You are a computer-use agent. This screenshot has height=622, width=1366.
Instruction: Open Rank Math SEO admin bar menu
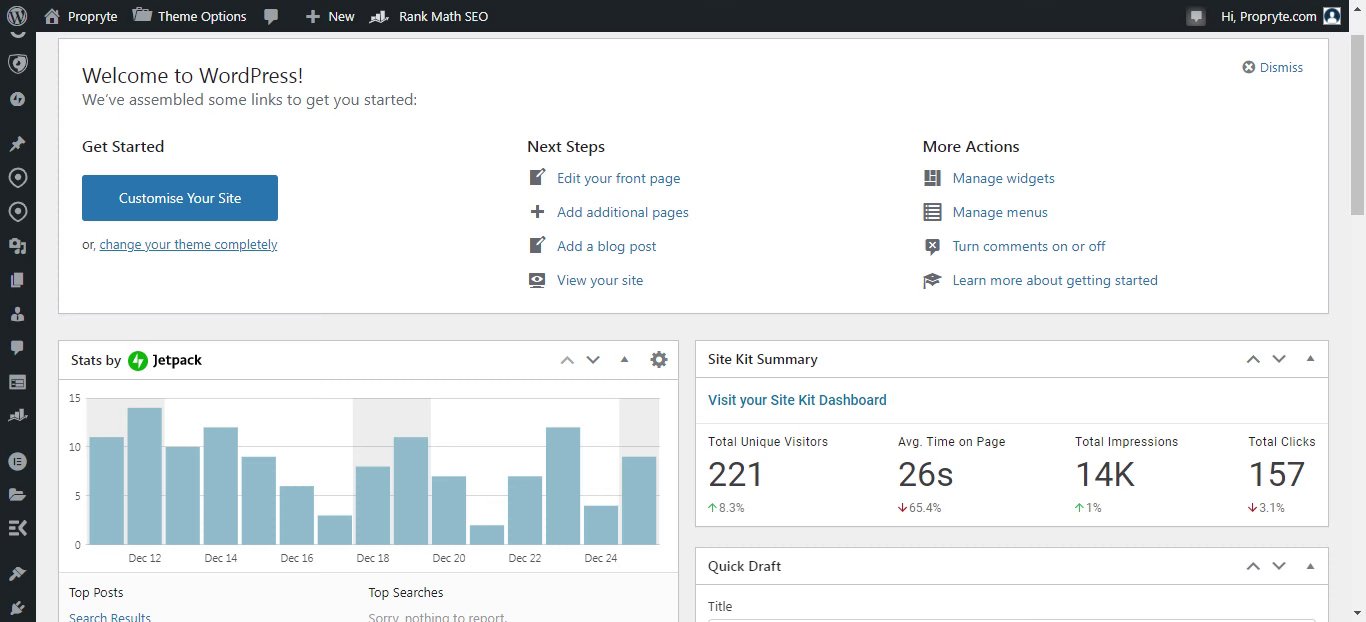429,16
